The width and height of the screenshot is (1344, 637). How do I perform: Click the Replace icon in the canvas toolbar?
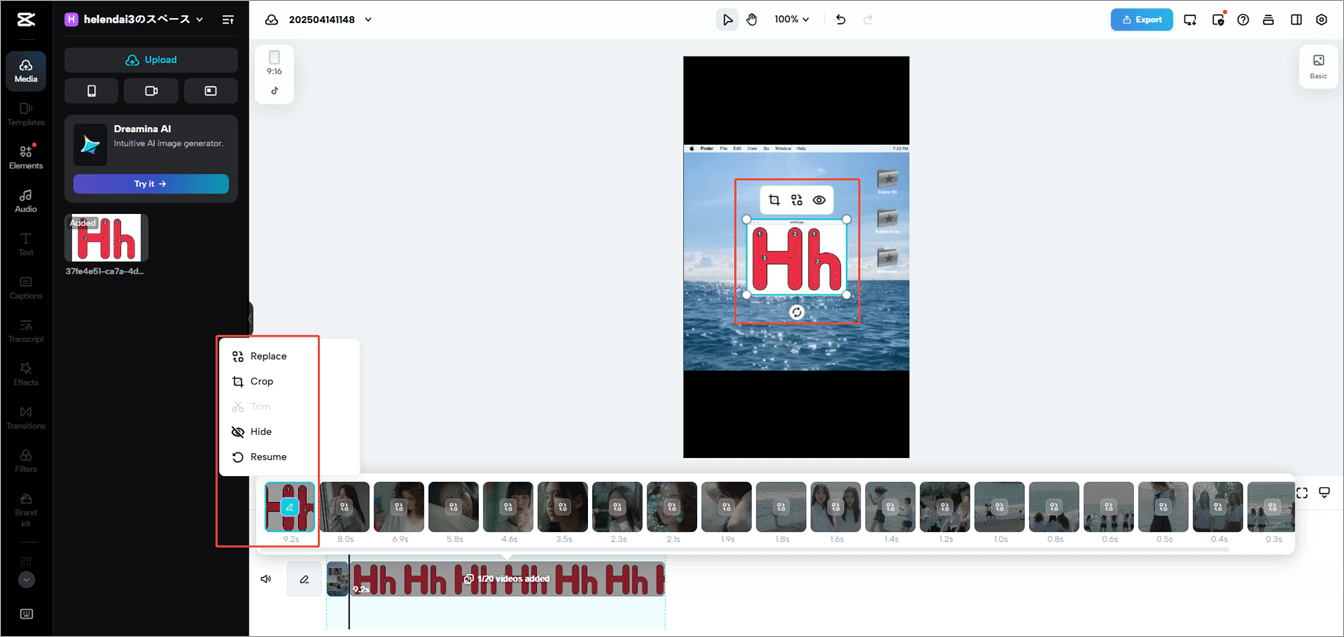coord(797,199)
